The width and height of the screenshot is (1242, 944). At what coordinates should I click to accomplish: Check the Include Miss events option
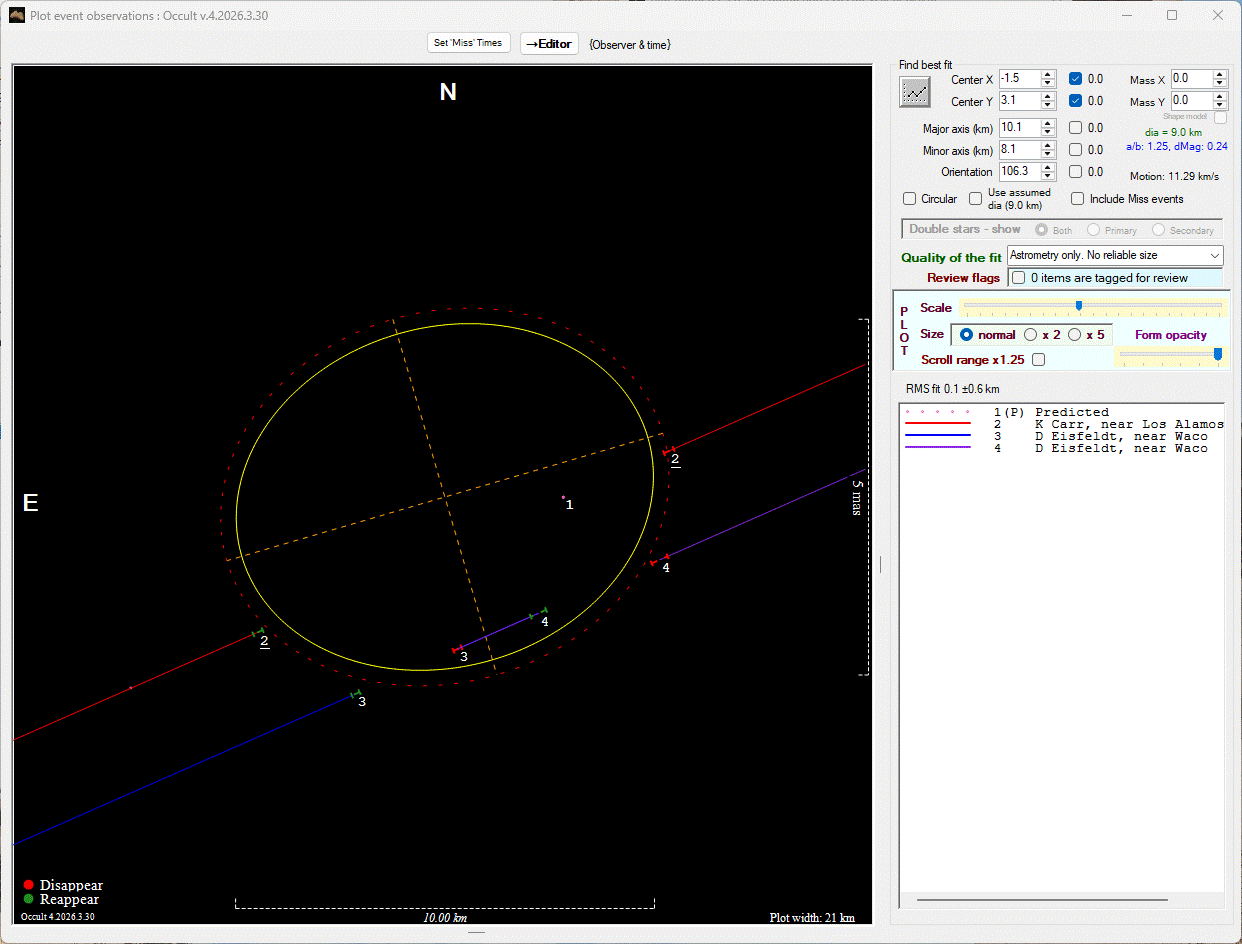pos(1078,199)
